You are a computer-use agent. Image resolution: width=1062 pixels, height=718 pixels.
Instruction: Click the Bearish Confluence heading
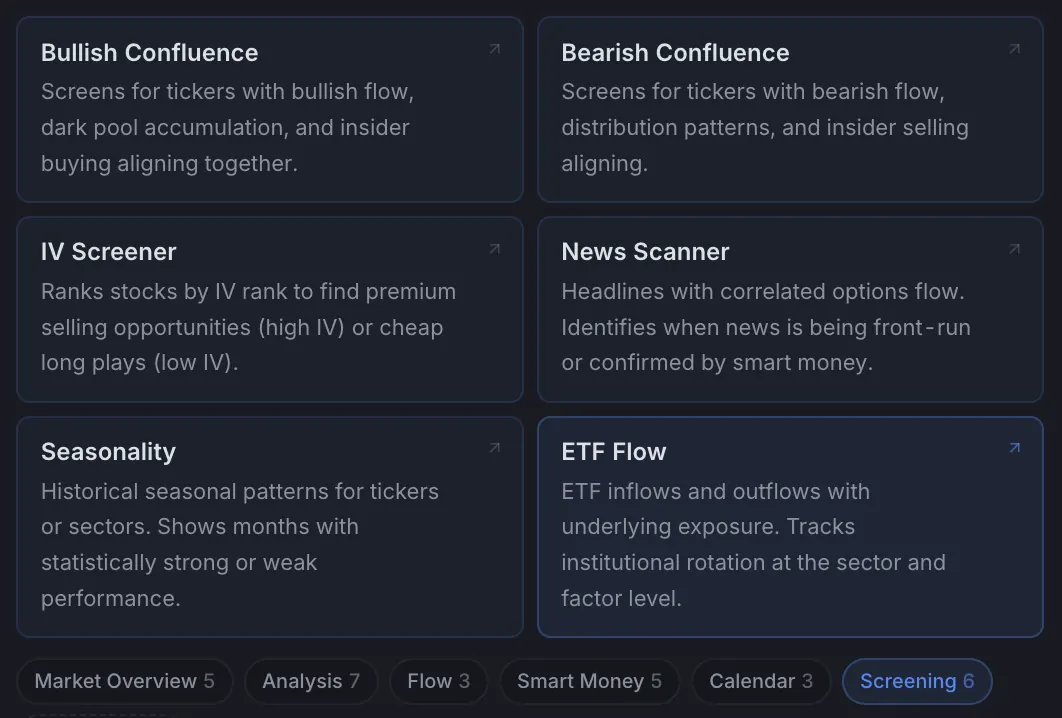(x=675, y=53)
